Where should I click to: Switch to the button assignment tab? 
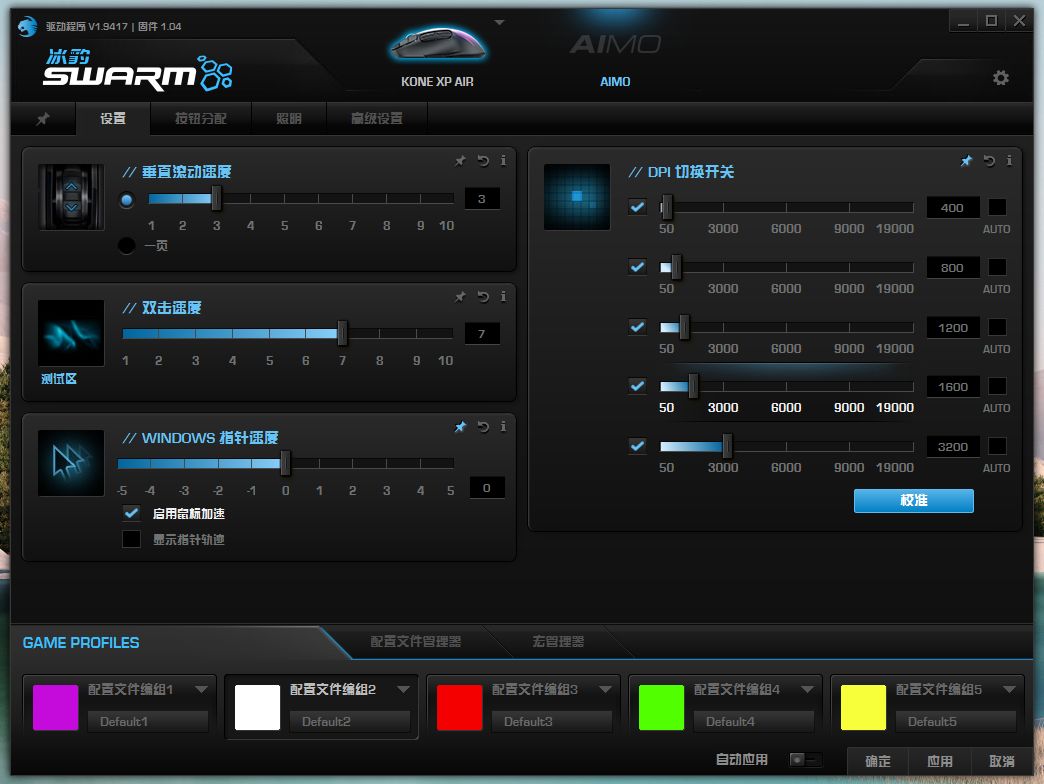point(200,118)
